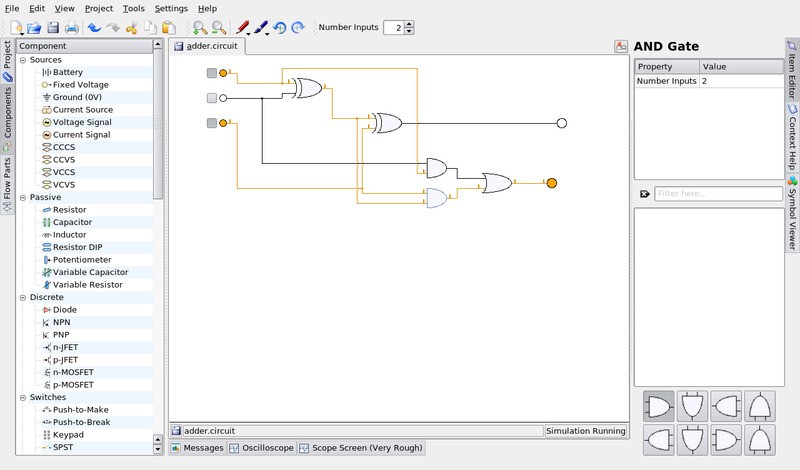Select the Capacitor component in list
The width and height of the screenshot is (800, 470).
tap(72, 222)
